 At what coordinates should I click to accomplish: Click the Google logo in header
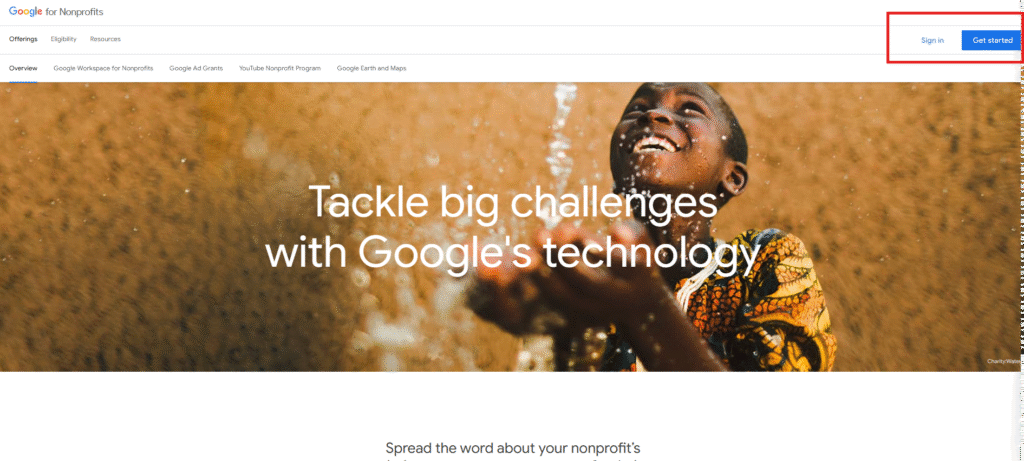[25, 12]
